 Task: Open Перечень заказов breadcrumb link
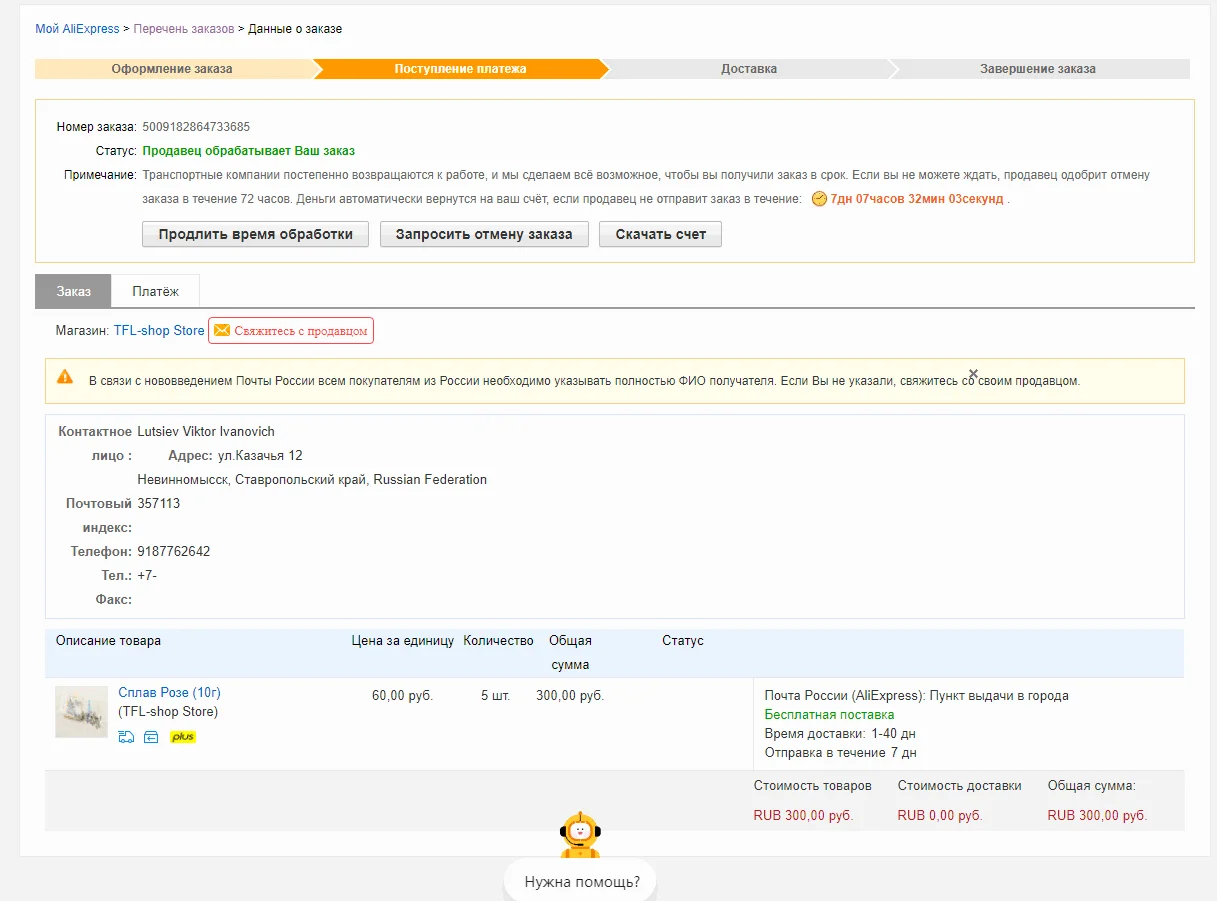(184, 29)
